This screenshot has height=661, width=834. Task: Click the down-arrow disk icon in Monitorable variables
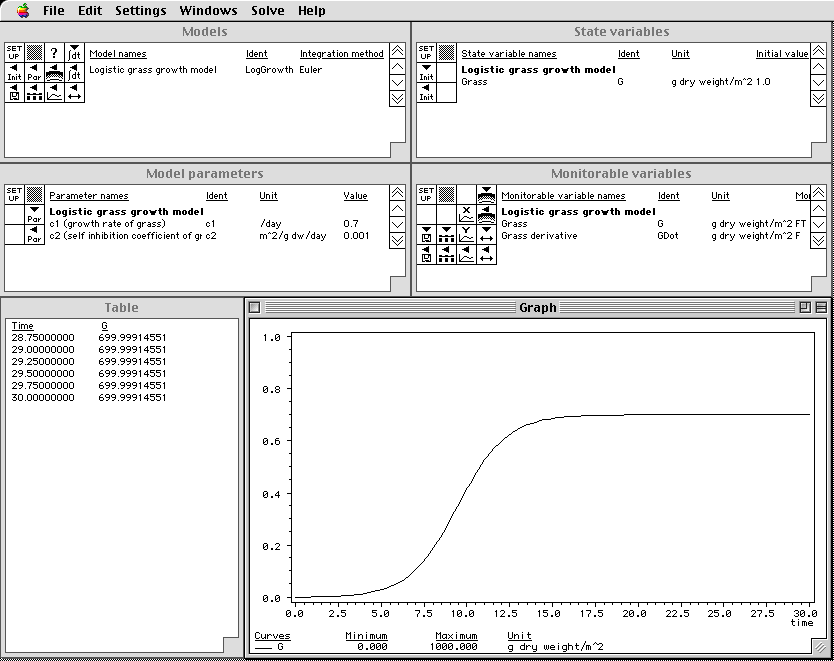tap(427, 234)
